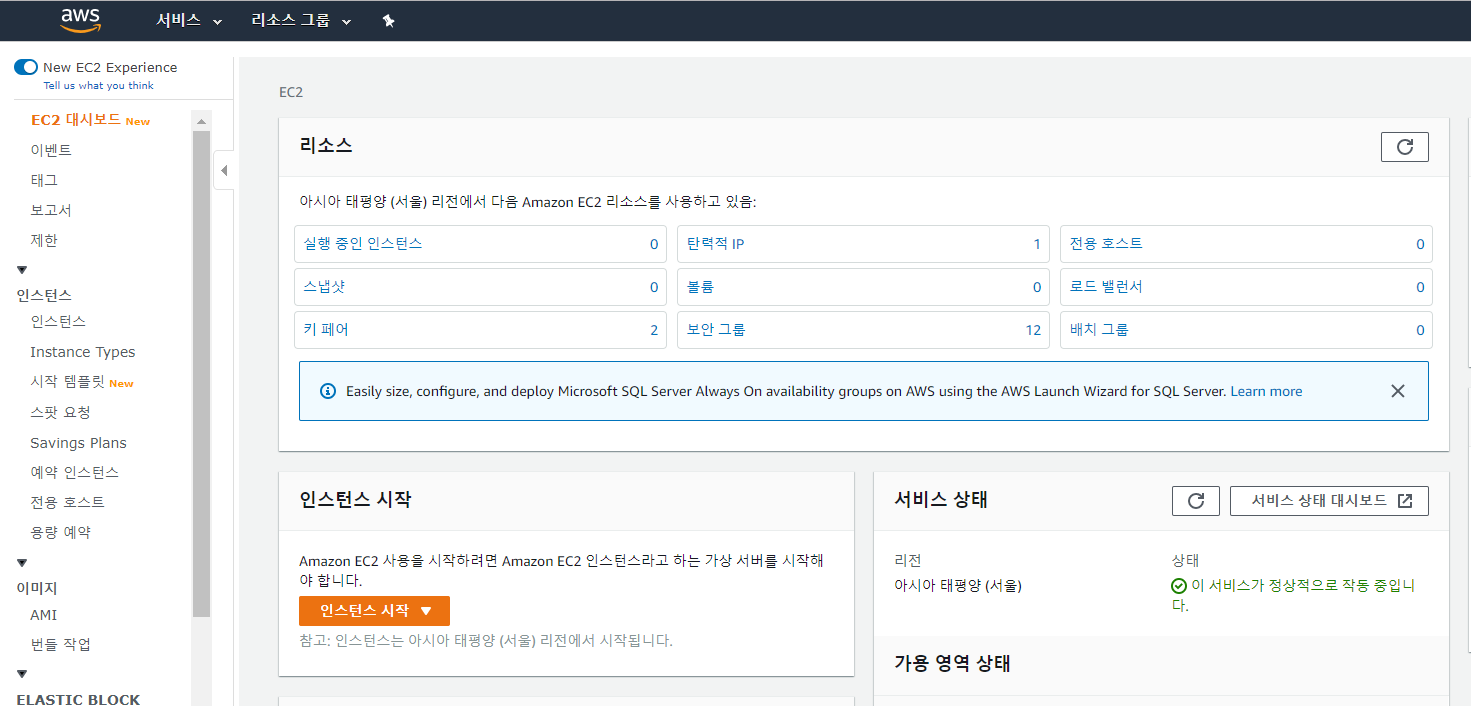This screenshot has width=1471, height=706.
Task: Click Learn more in the banner
Action: [x=1266, y=391]
